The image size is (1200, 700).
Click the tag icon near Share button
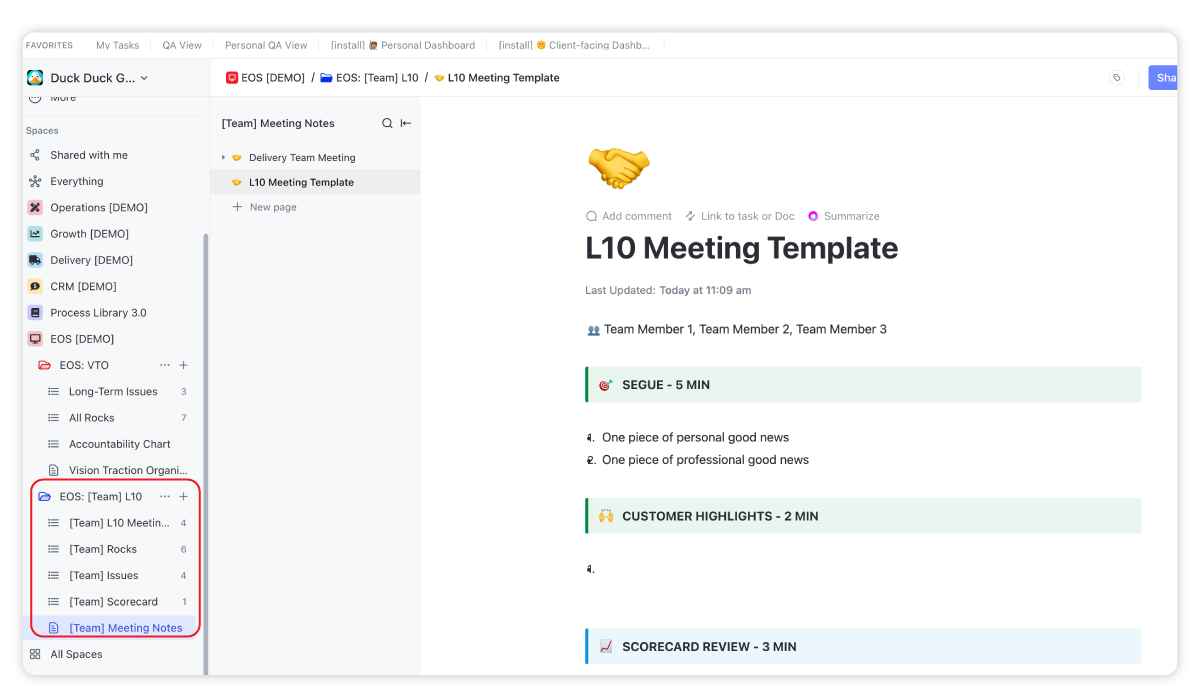pos(1117,78)
